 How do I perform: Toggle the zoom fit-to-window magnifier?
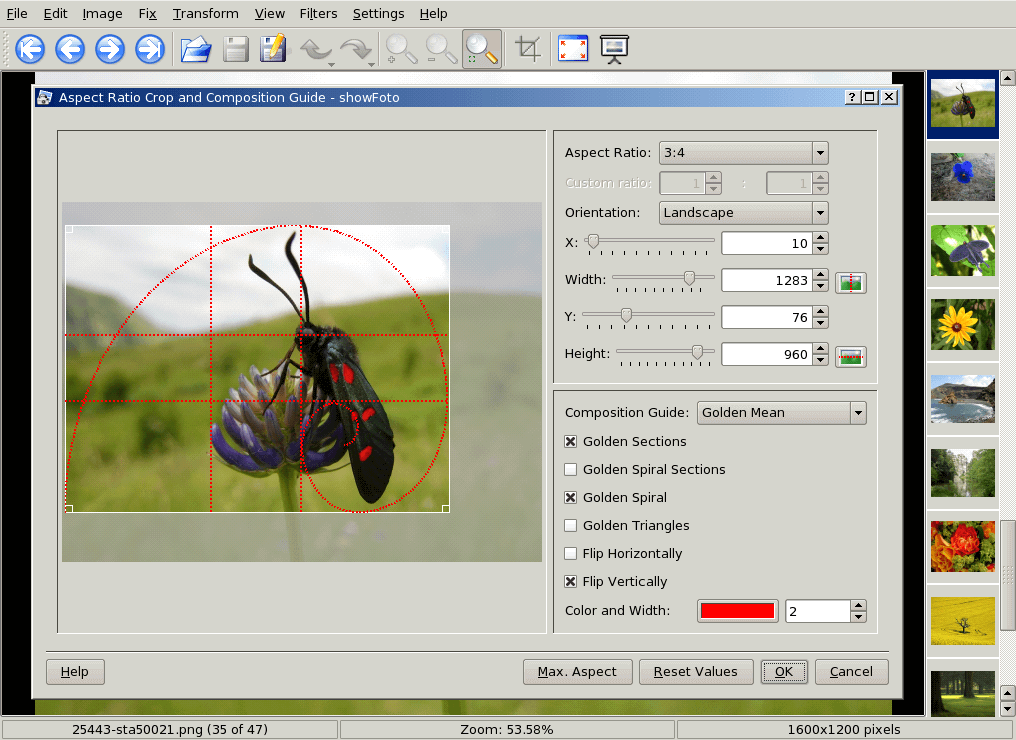pyautogui.click(x=481, y=48)
